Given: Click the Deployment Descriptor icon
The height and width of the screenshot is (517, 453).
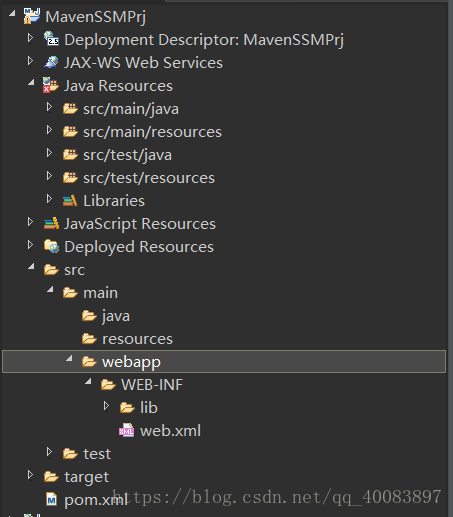Looking at the screenshot, I should click(51, 38).
